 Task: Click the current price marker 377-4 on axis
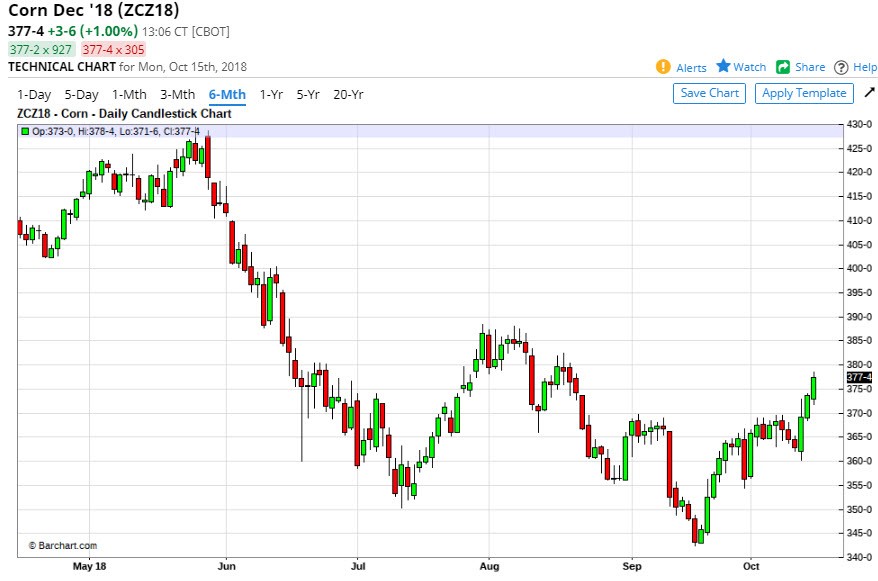click(x=860, y=377)
